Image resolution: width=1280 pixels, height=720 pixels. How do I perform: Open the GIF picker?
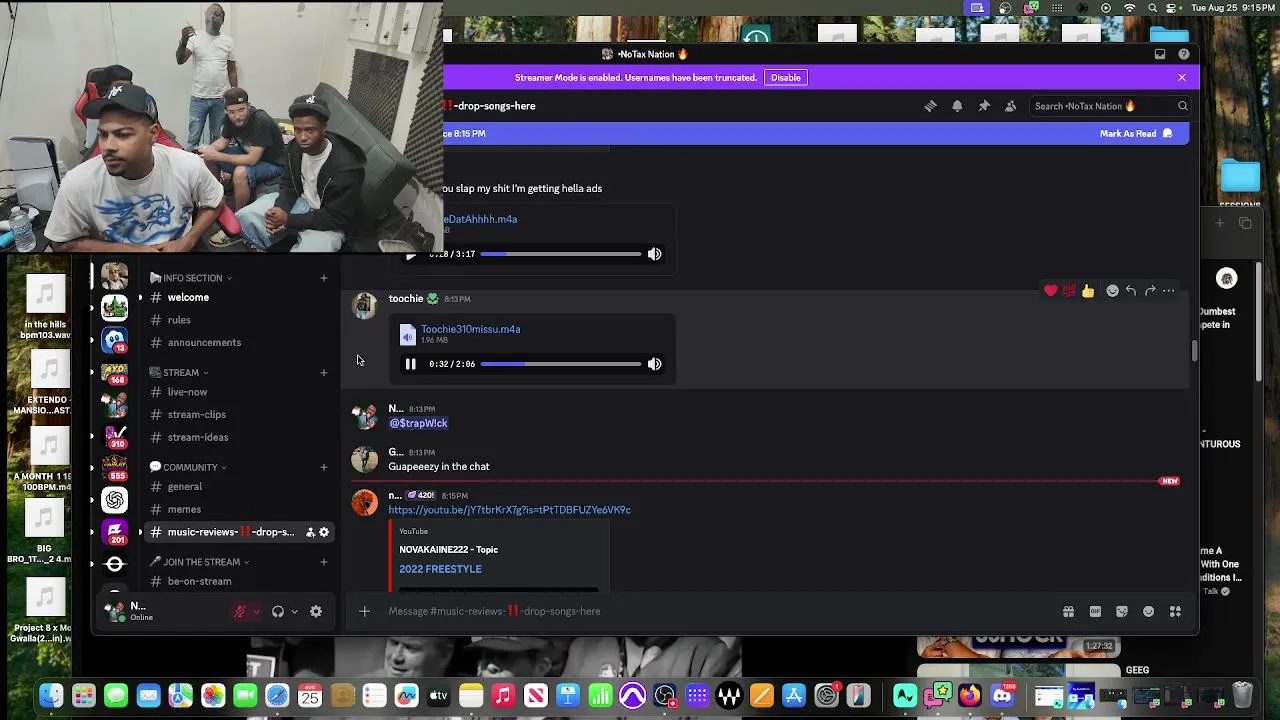click(x=1095, y=611)
